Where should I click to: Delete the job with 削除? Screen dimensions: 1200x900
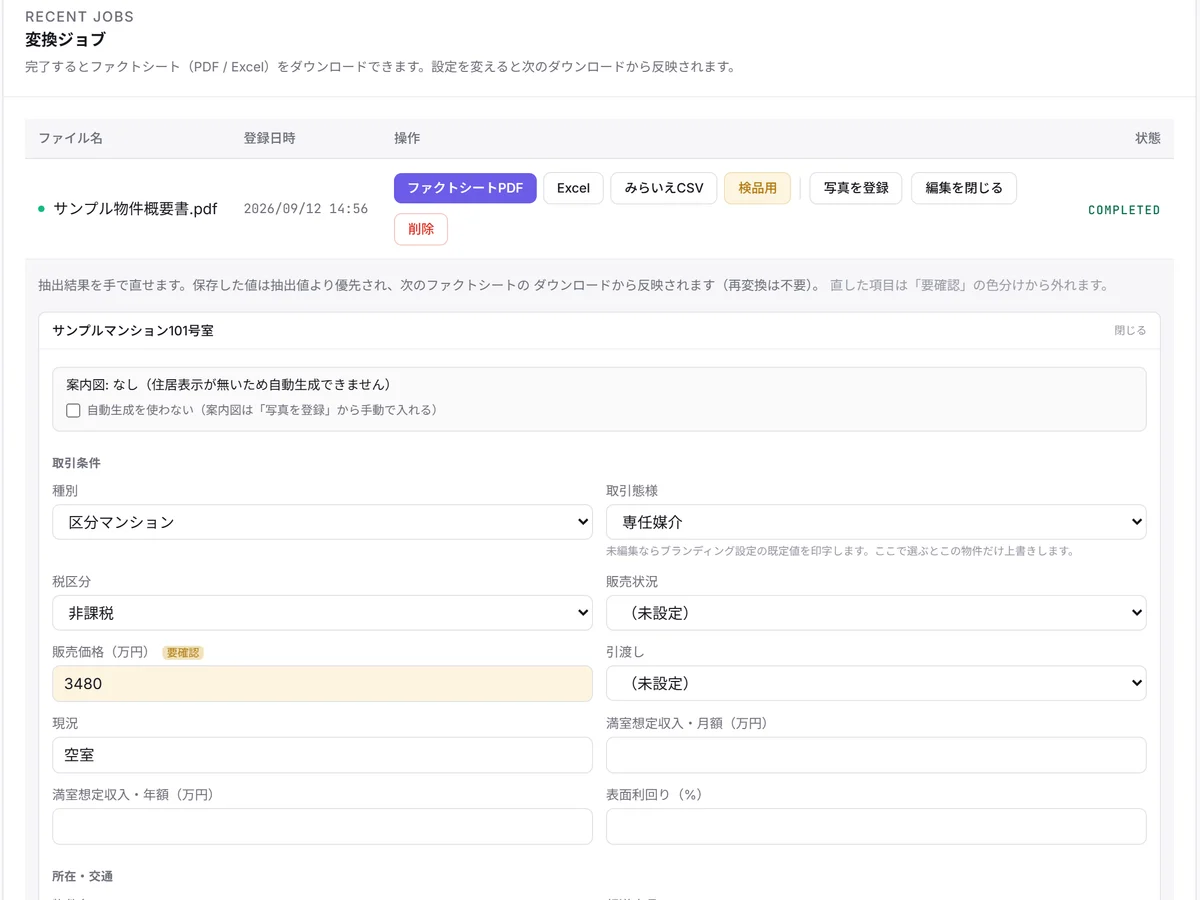coord(421,229)
